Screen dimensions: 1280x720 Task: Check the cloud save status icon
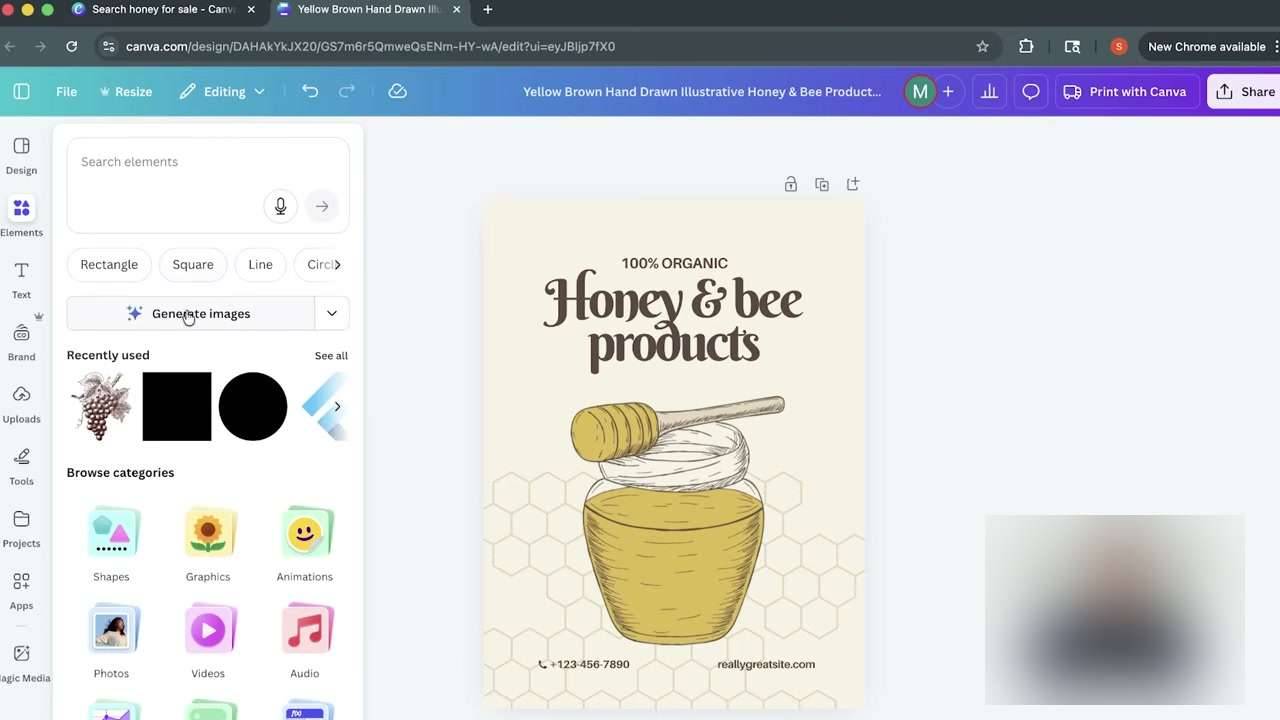pos(397,91)
